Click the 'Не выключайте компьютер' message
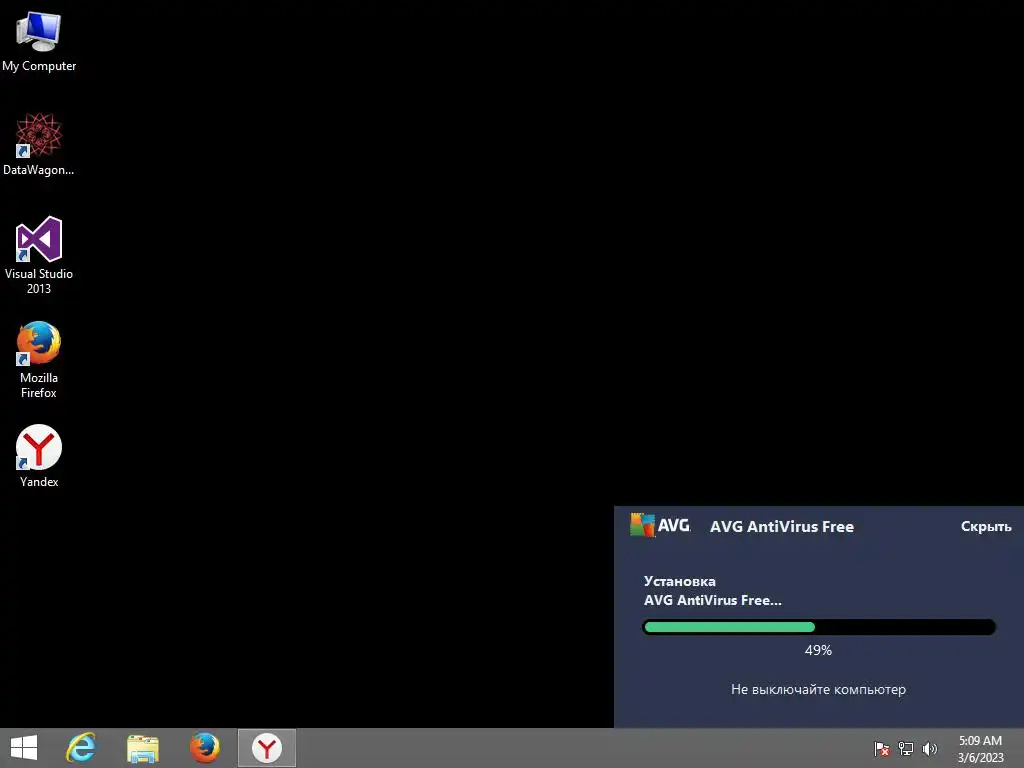This screenshot has width=1024, height=768. pos(818,690)
